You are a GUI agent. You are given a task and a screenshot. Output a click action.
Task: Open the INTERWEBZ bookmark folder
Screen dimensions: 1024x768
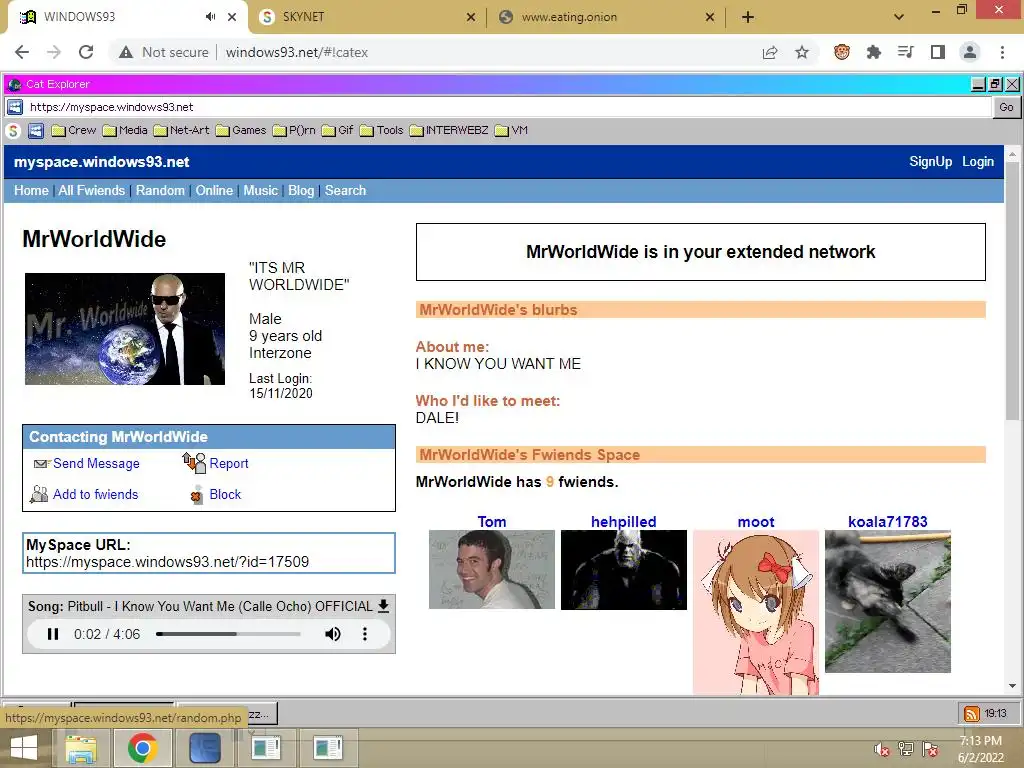[449, 131]
